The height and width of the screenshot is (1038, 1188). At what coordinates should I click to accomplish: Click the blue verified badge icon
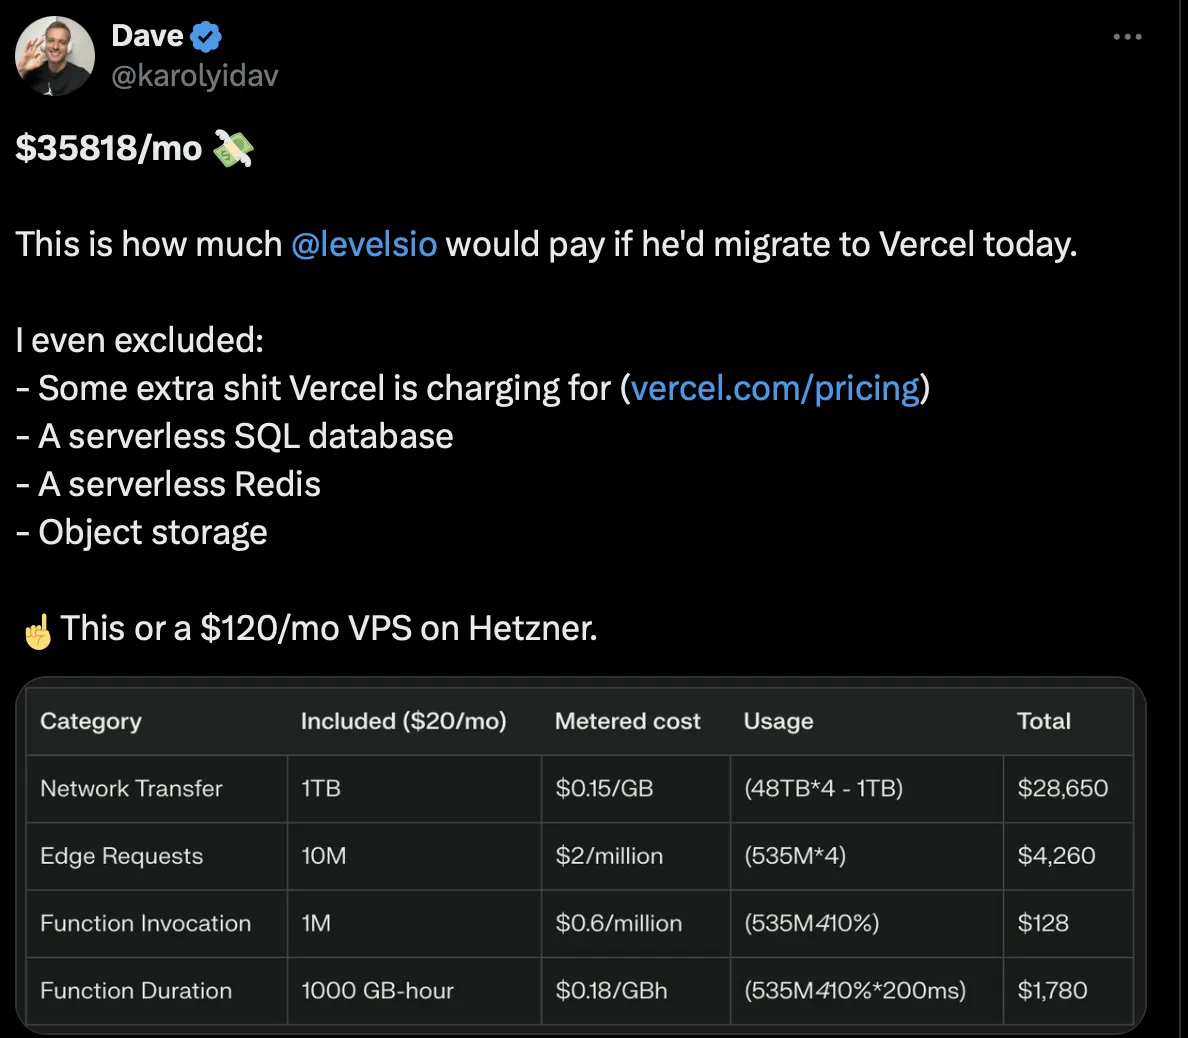(206, 36)
